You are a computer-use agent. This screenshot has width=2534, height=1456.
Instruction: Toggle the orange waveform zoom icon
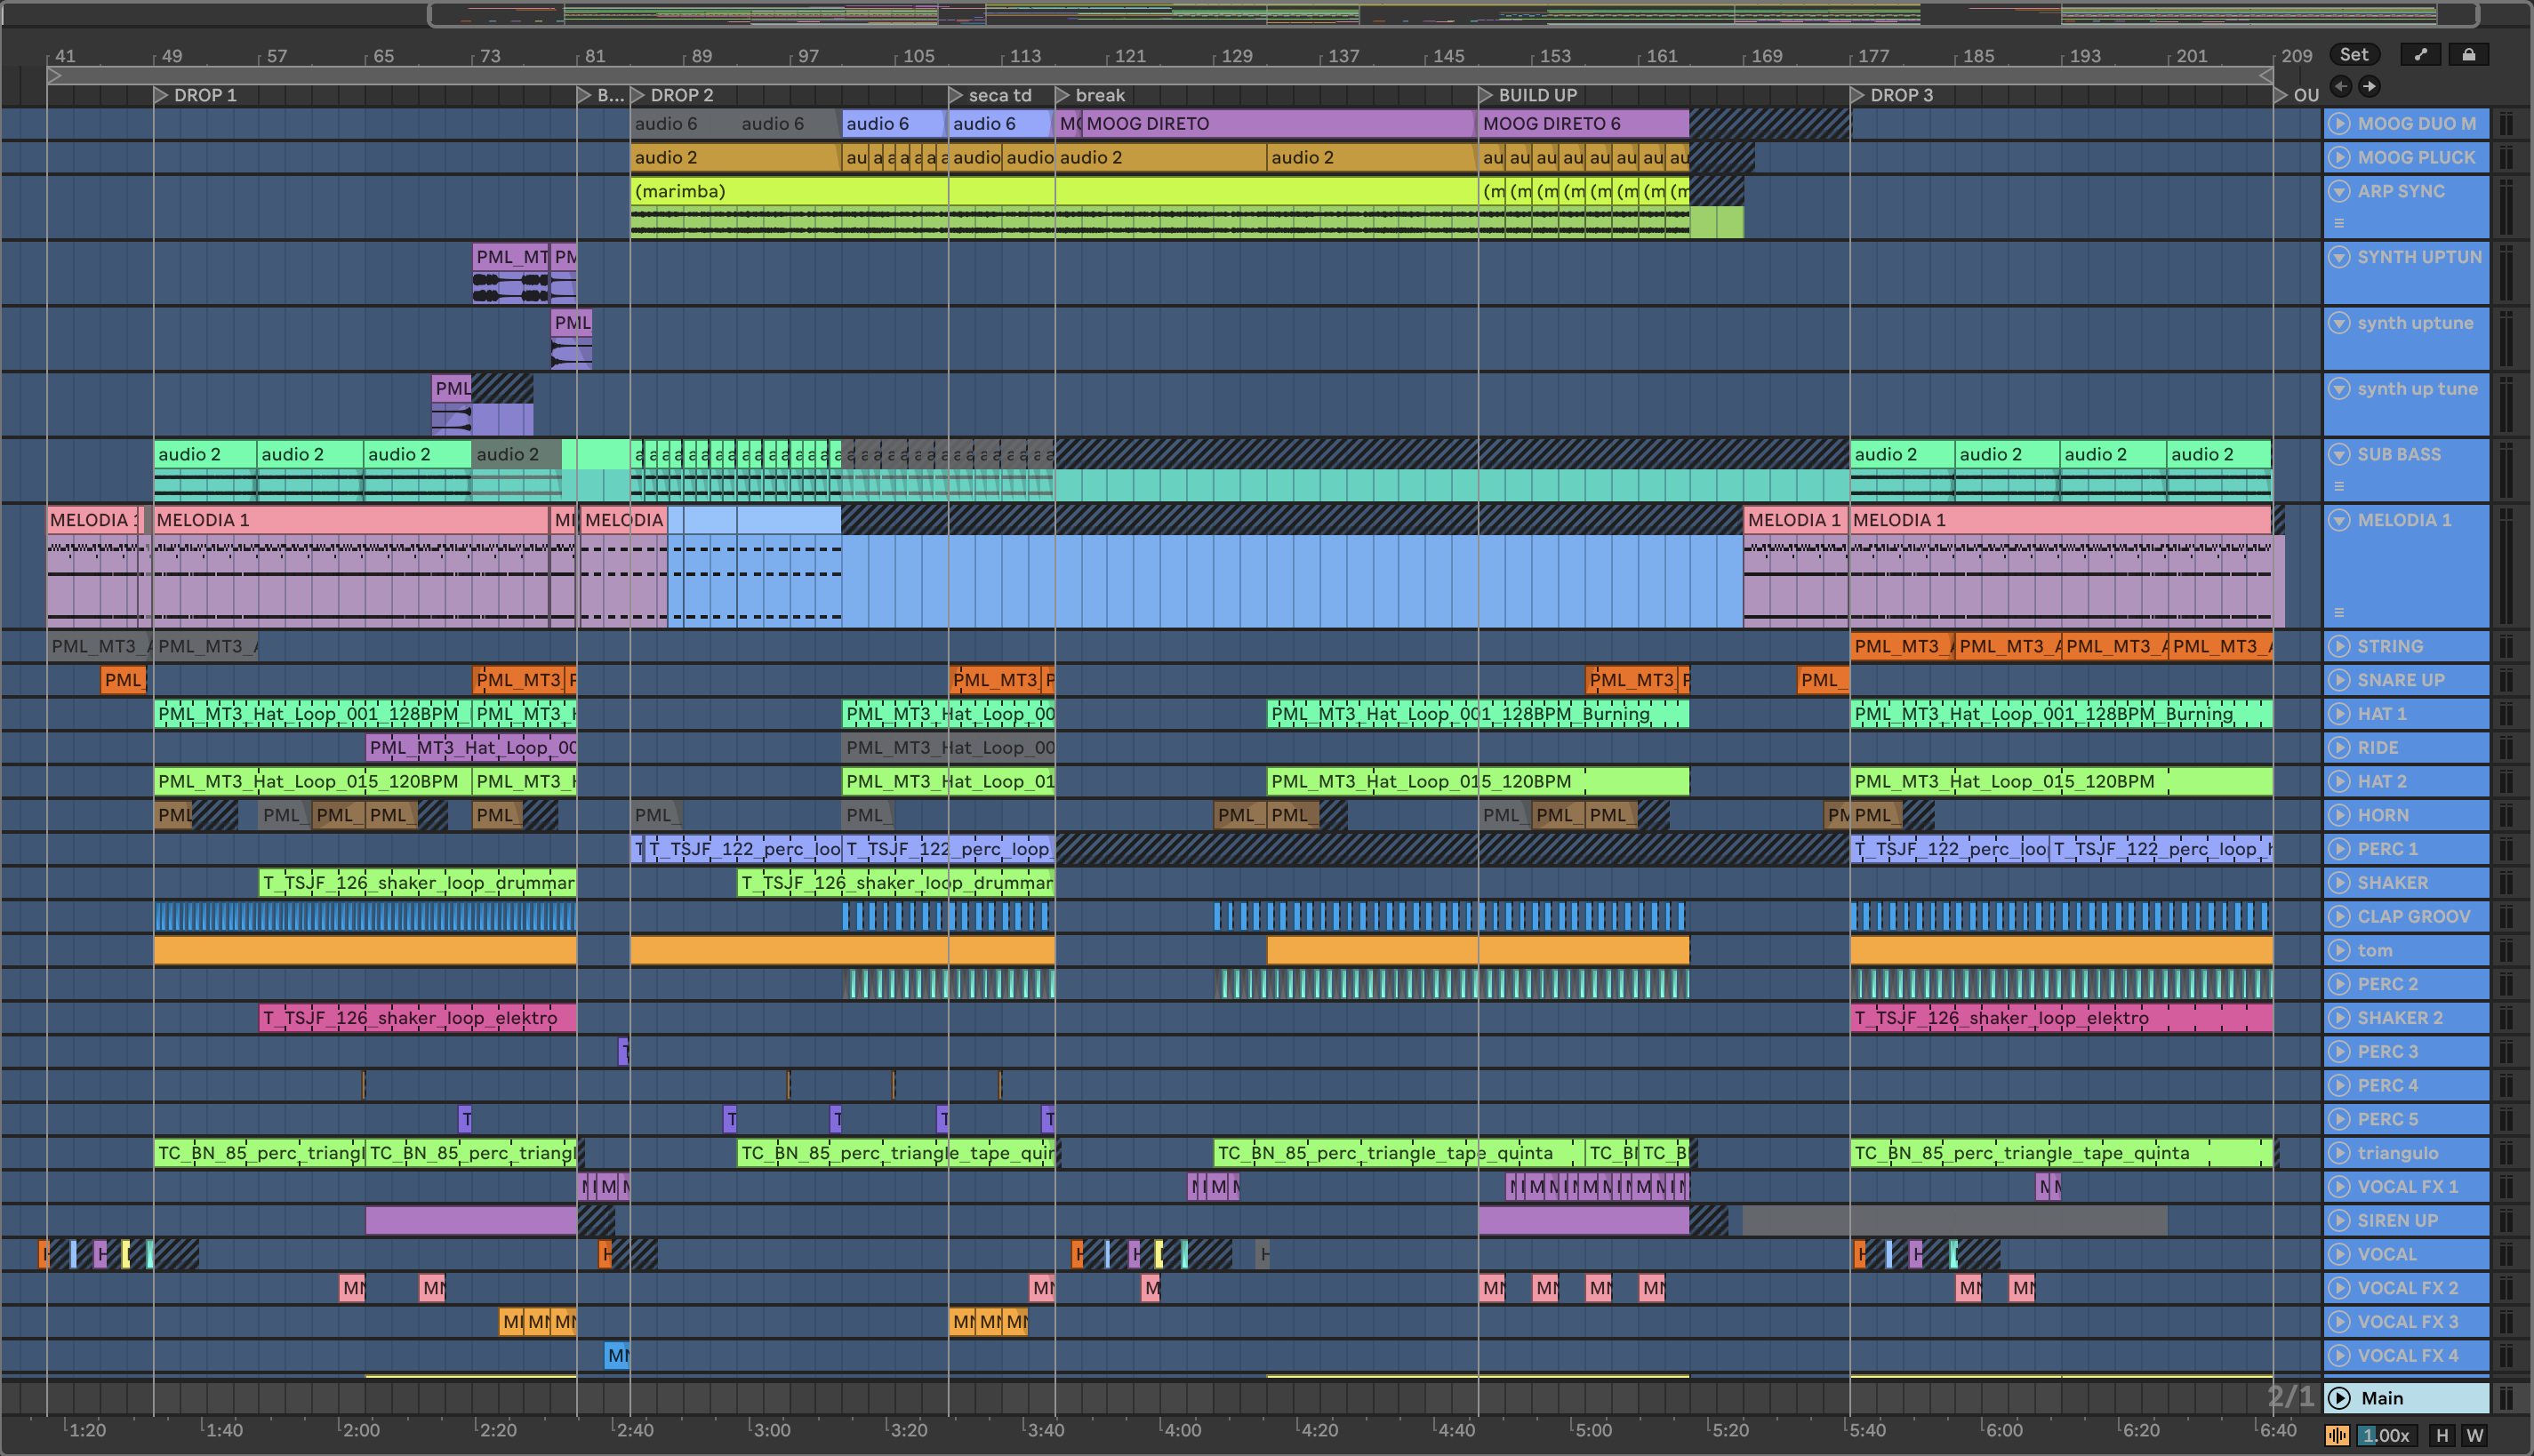(2337, 1435)
